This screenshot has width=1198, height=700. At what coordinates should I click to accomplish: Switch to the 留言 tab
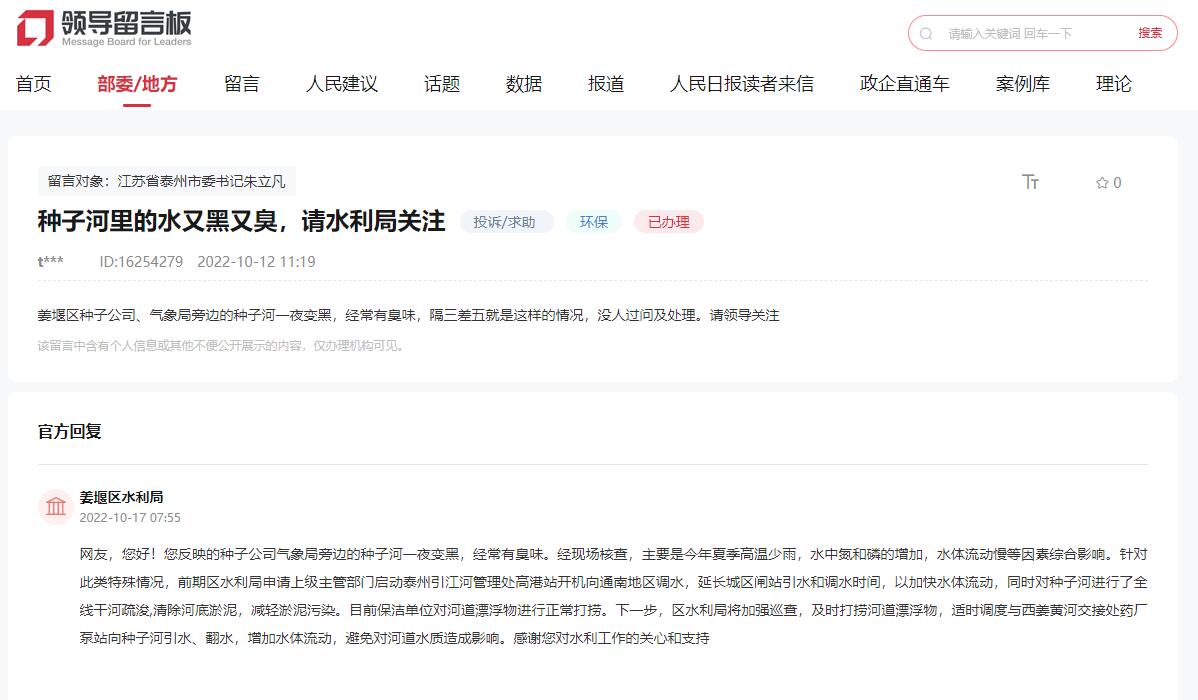coord(241,84)
